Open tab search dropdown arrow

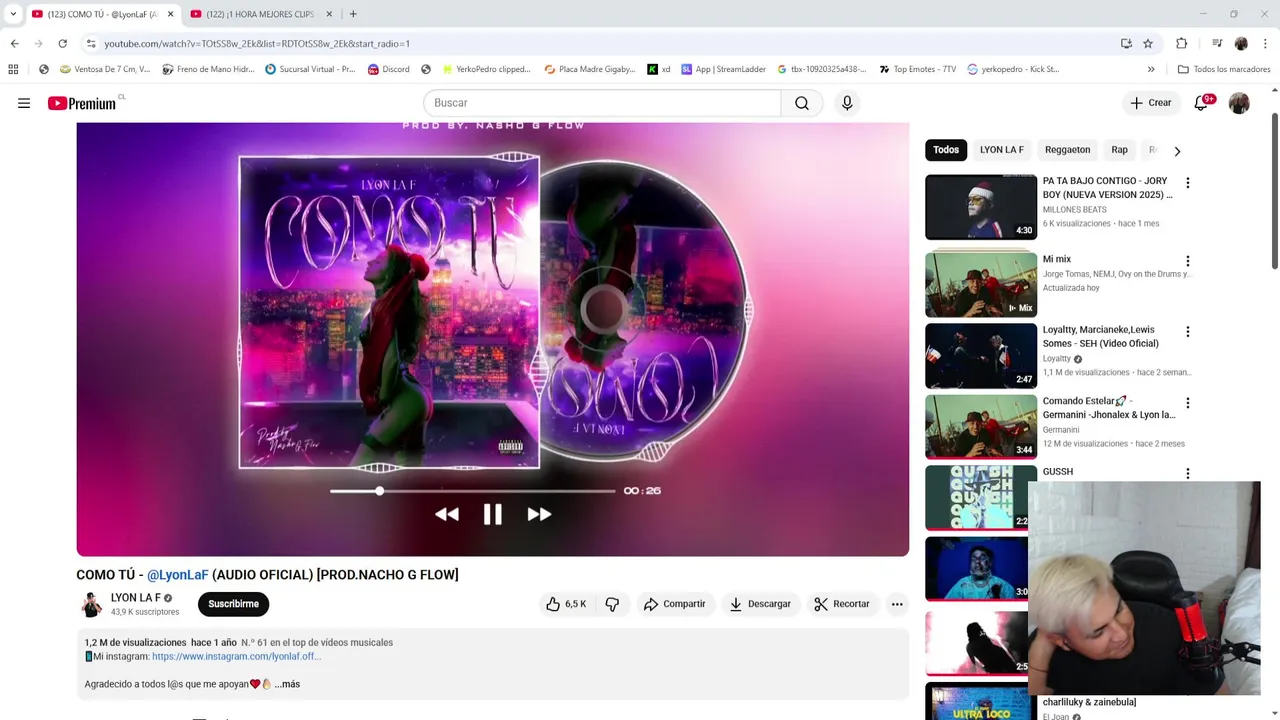13,14
